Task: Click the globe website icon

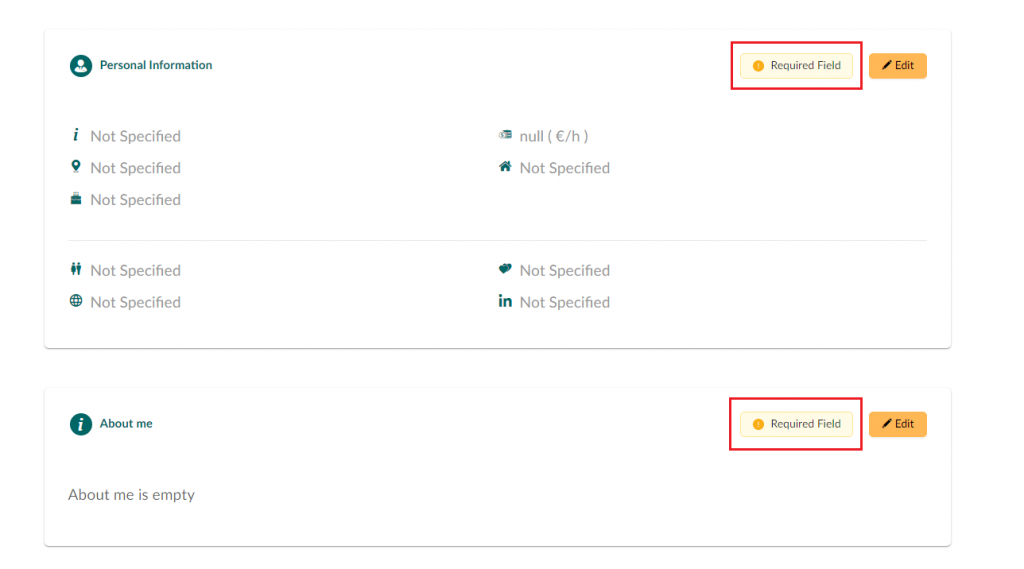Action: tap(76, 301)
